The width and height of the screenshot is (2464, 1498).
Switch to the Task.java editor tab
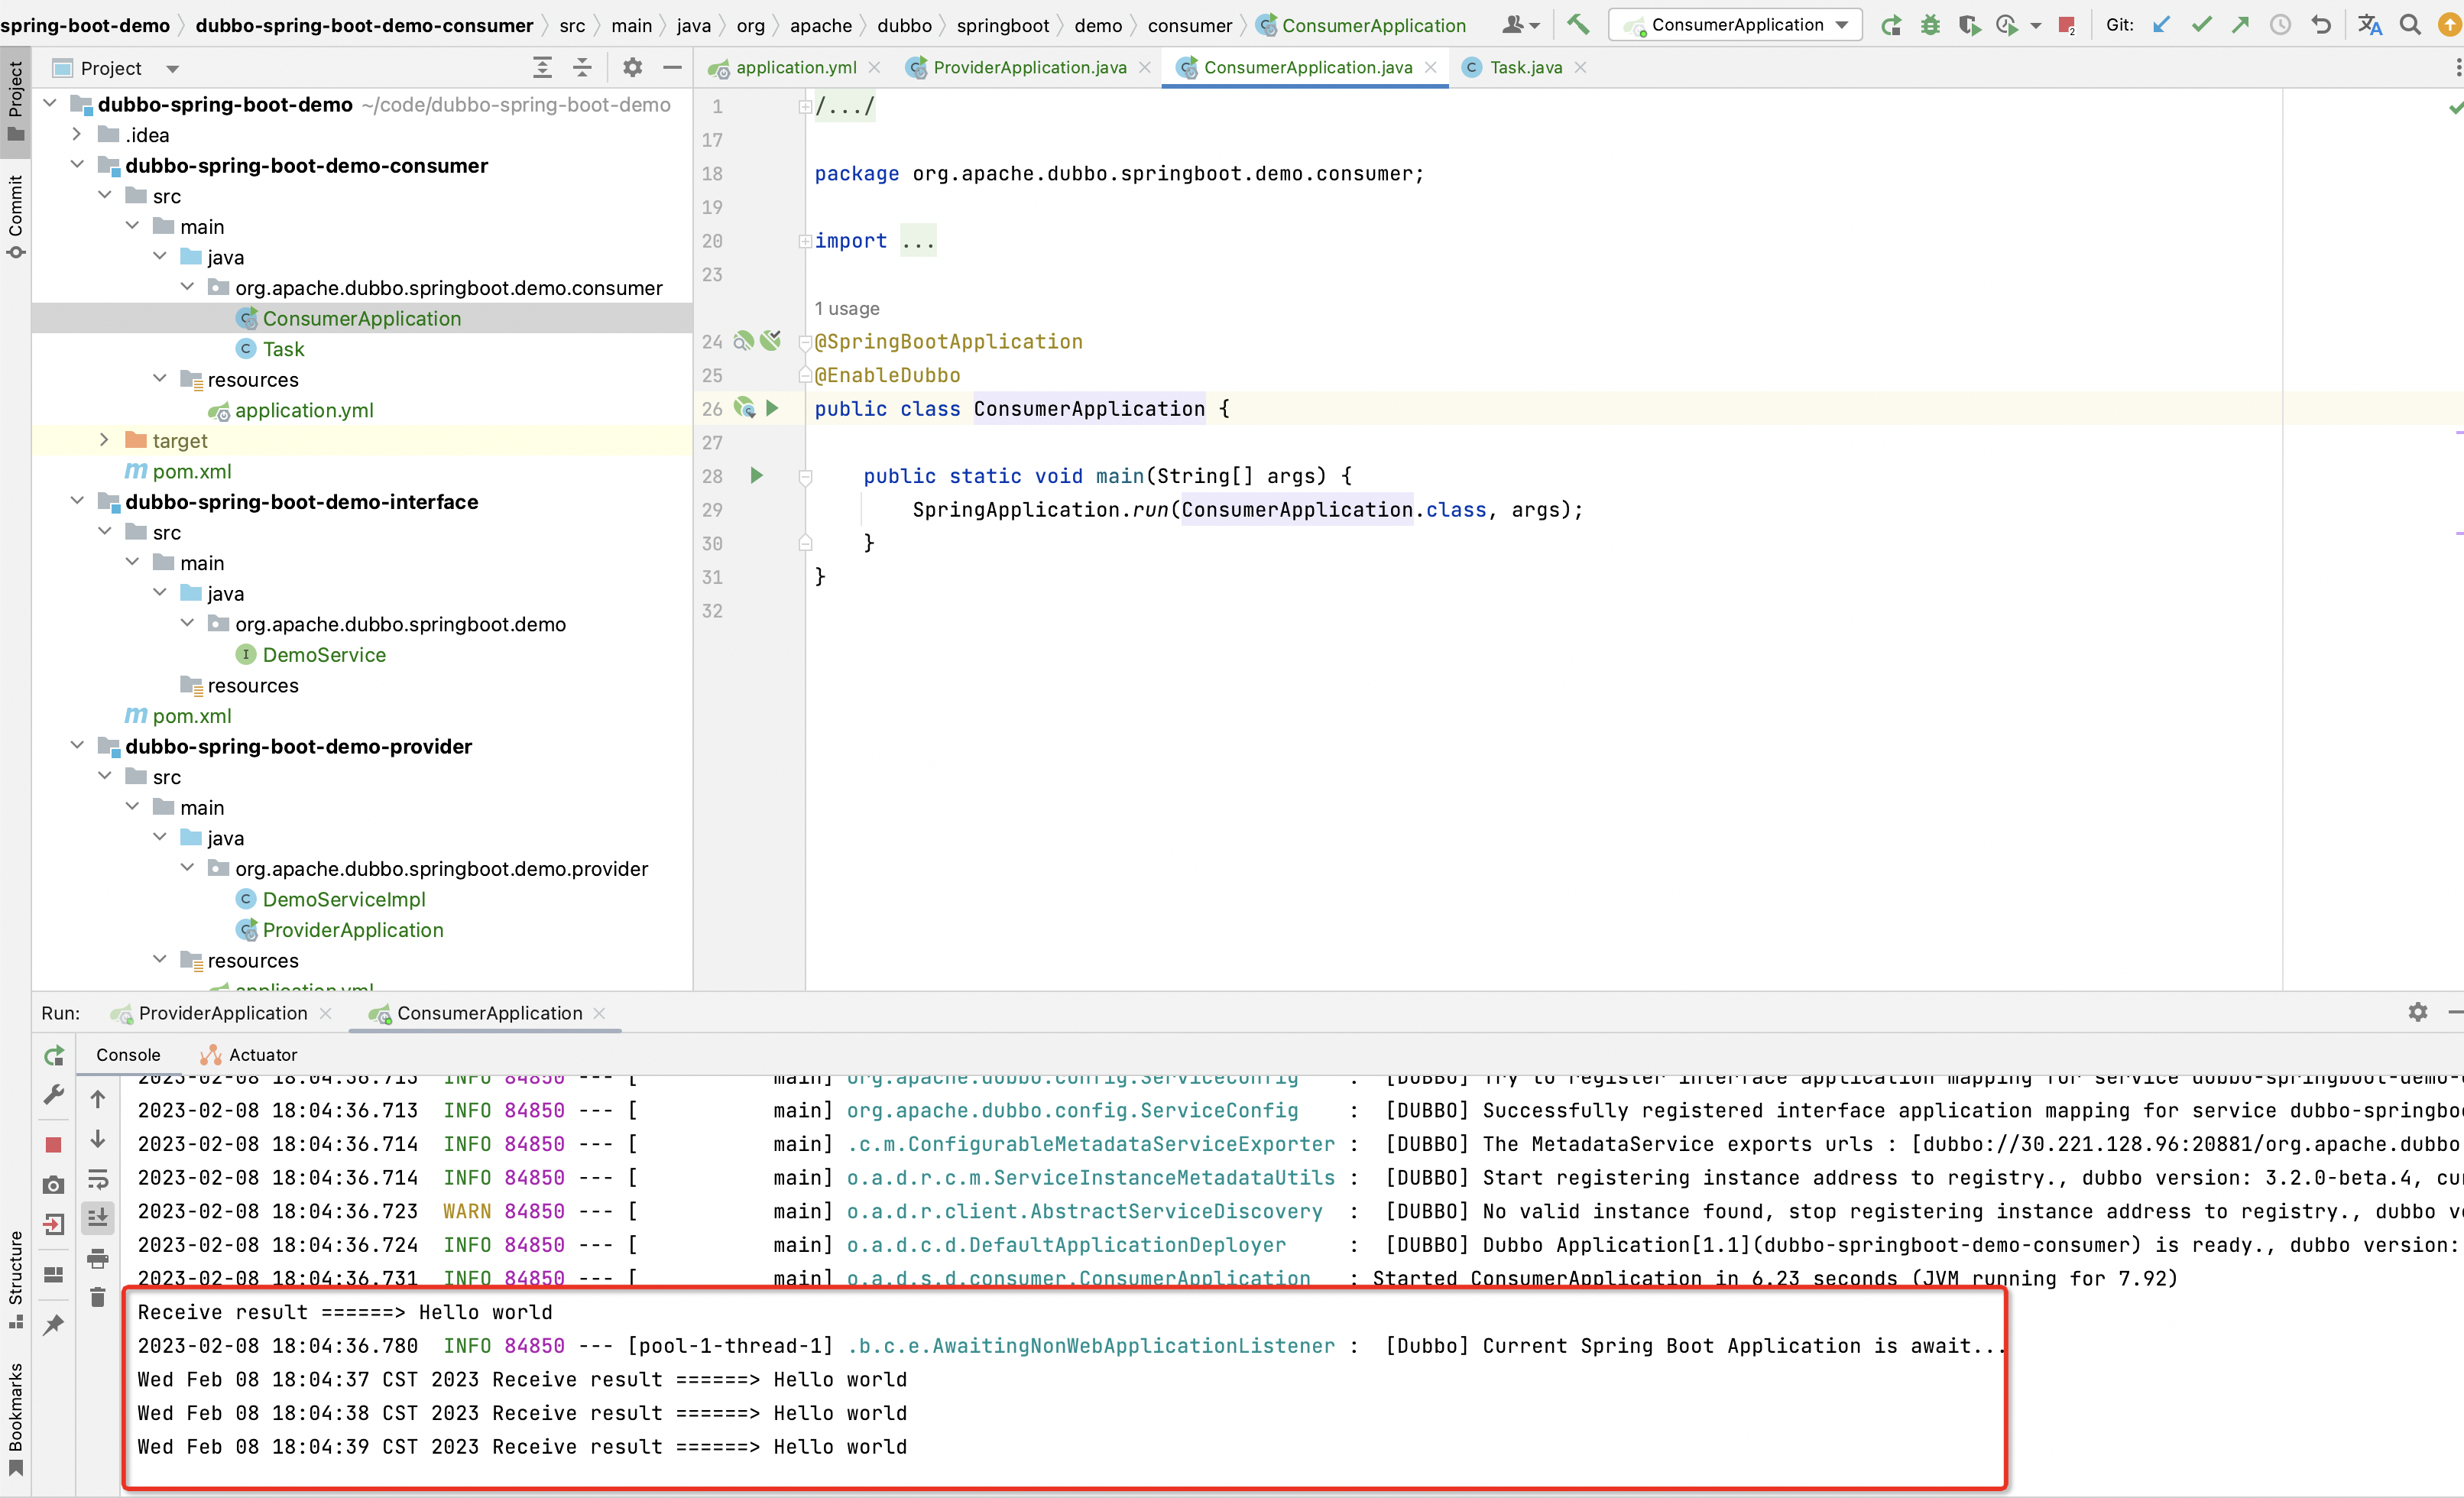tap(1524, 67)
